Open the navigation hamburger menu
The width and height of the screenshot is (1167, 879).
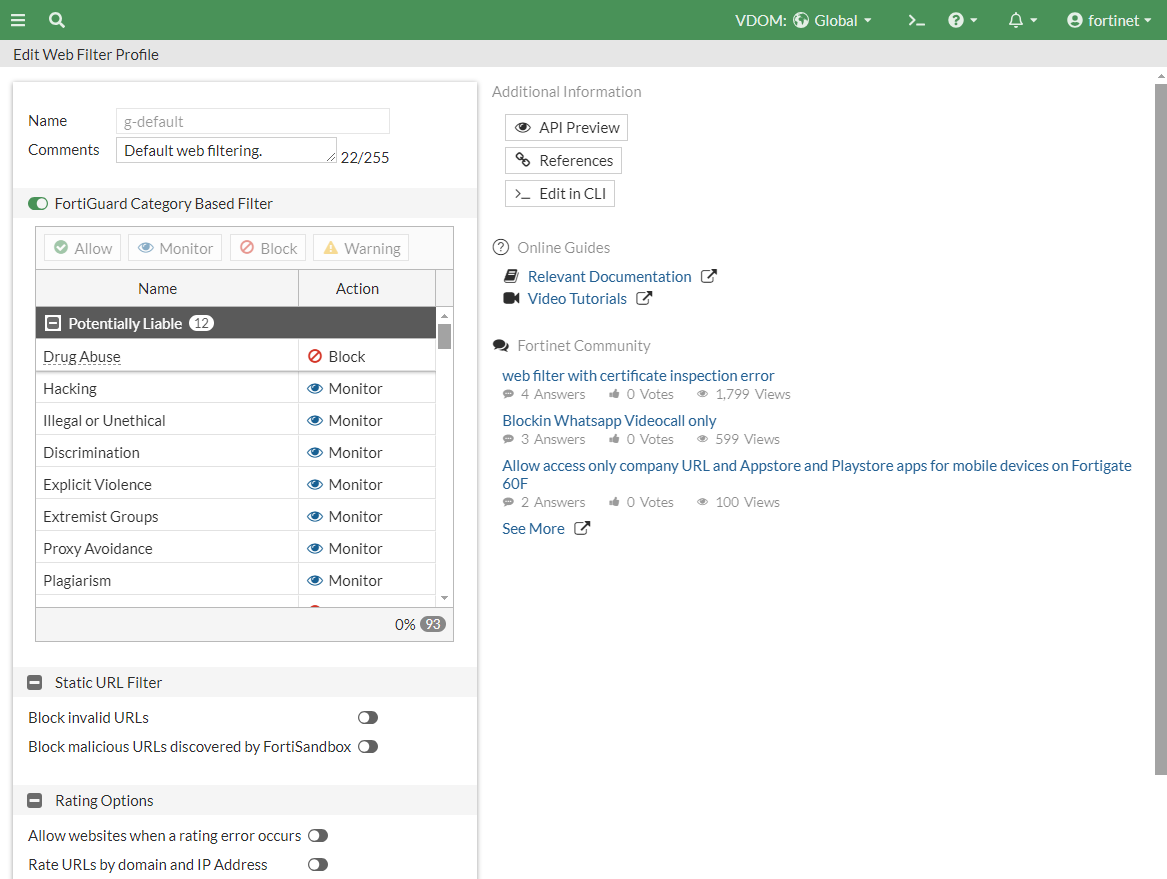18,20
